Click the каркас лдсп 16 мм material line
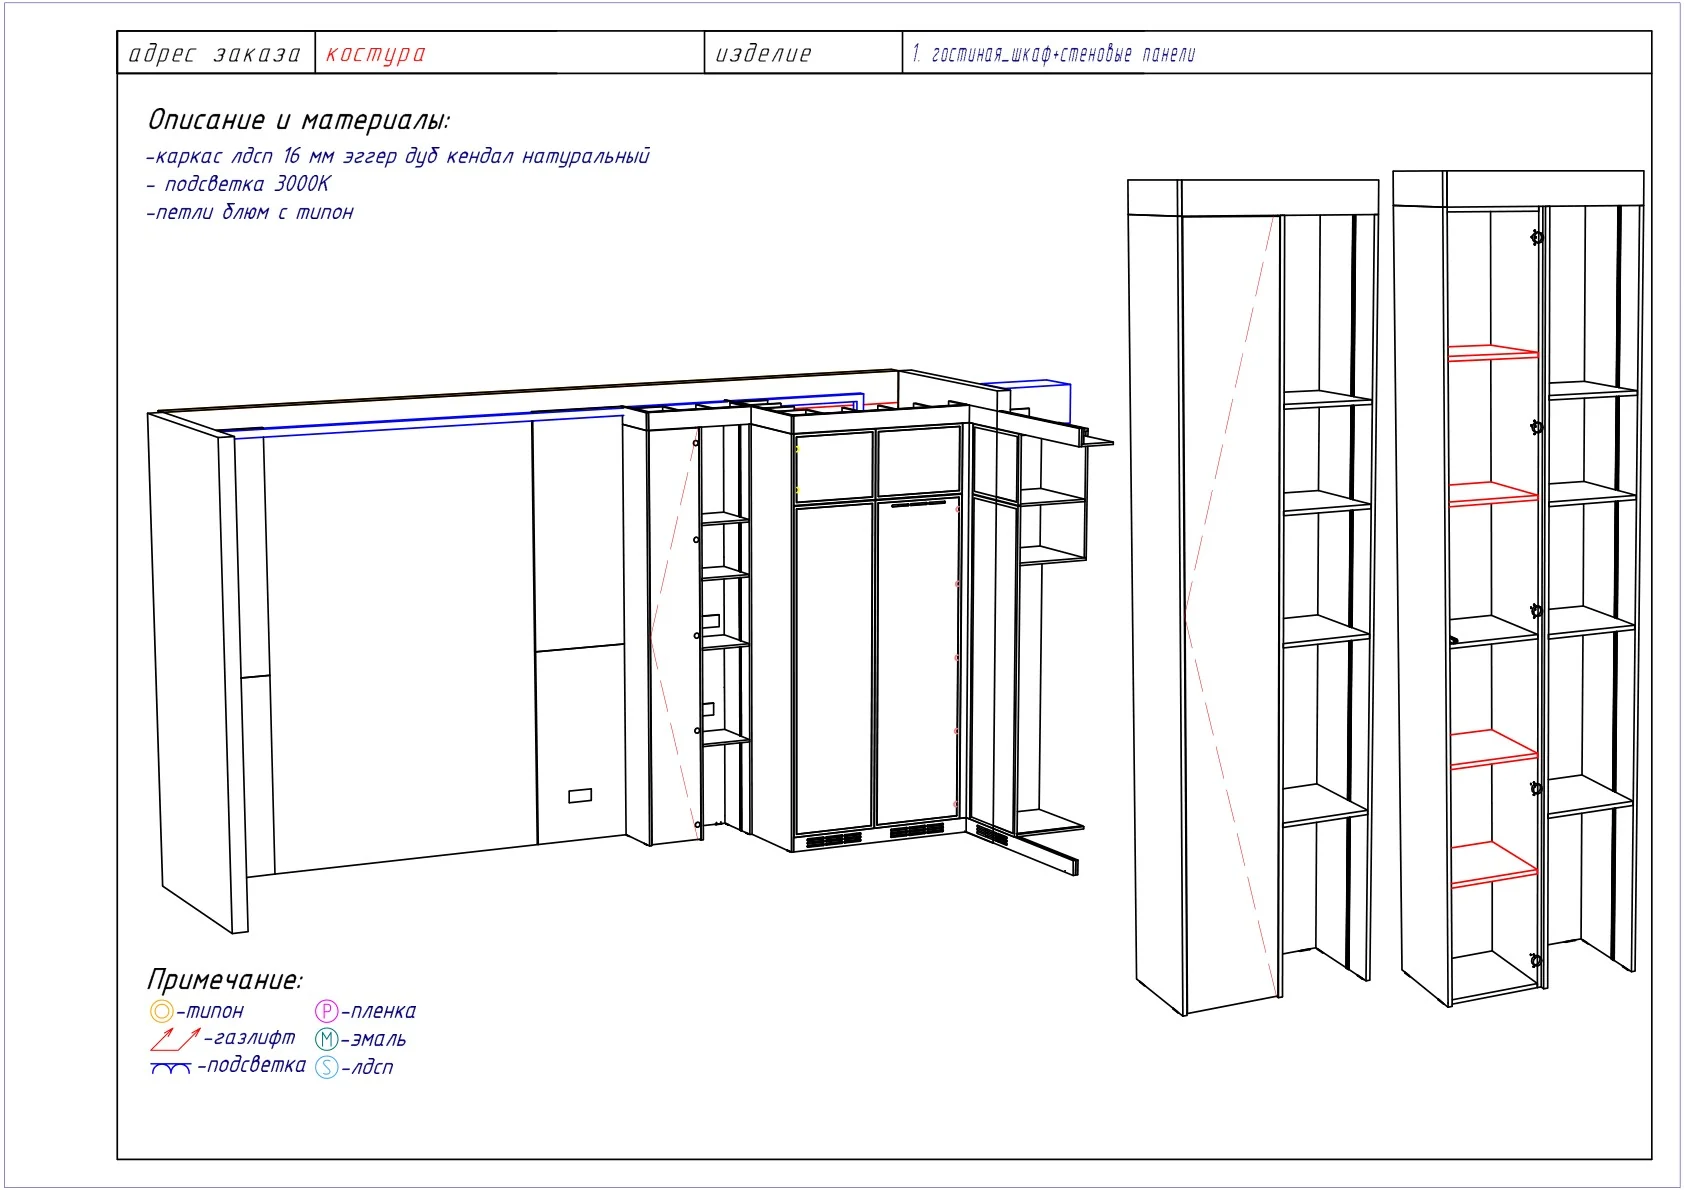 (x=398, y=156)
